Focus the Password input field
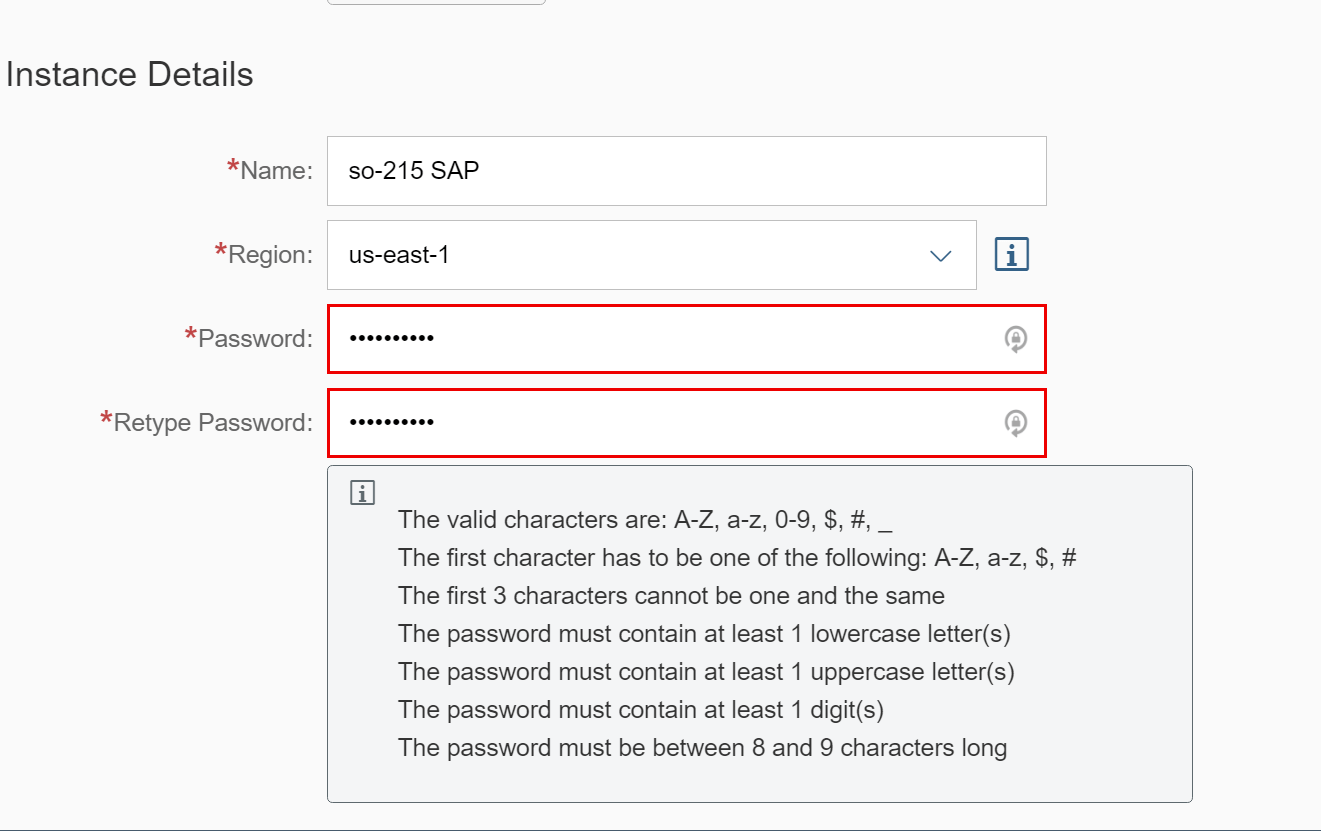The image size is (1321, 831). [x=660, y=339]
